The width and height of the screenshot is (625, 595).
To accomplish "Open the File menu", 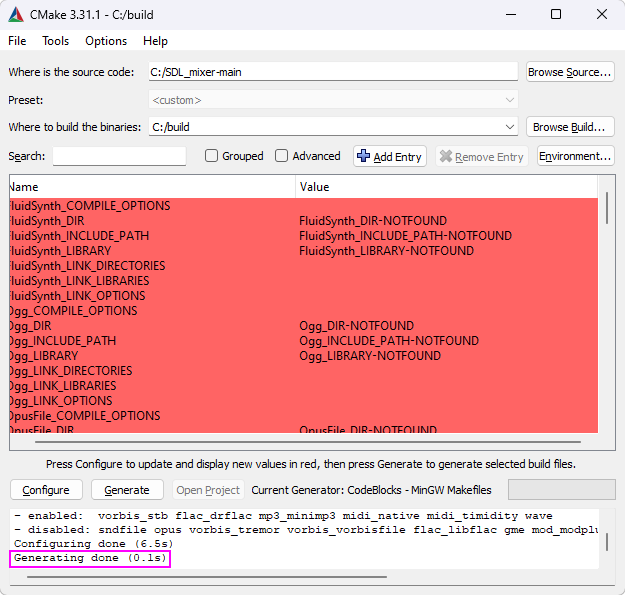I will (17, 41).
